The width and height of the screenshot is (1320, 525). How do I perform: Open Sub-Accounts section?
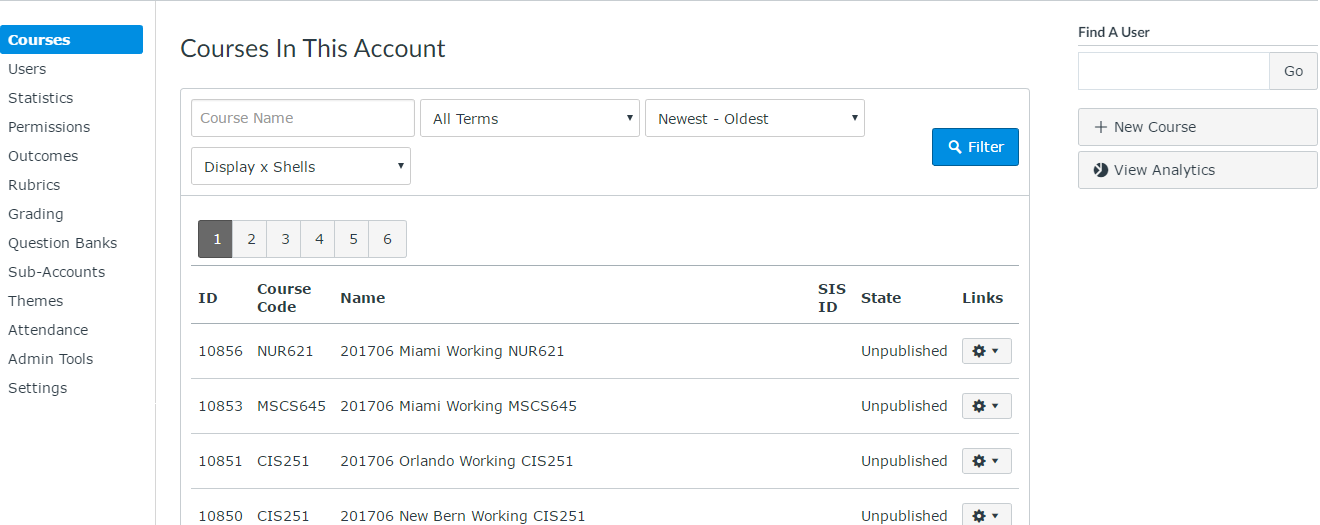[56, 272]
